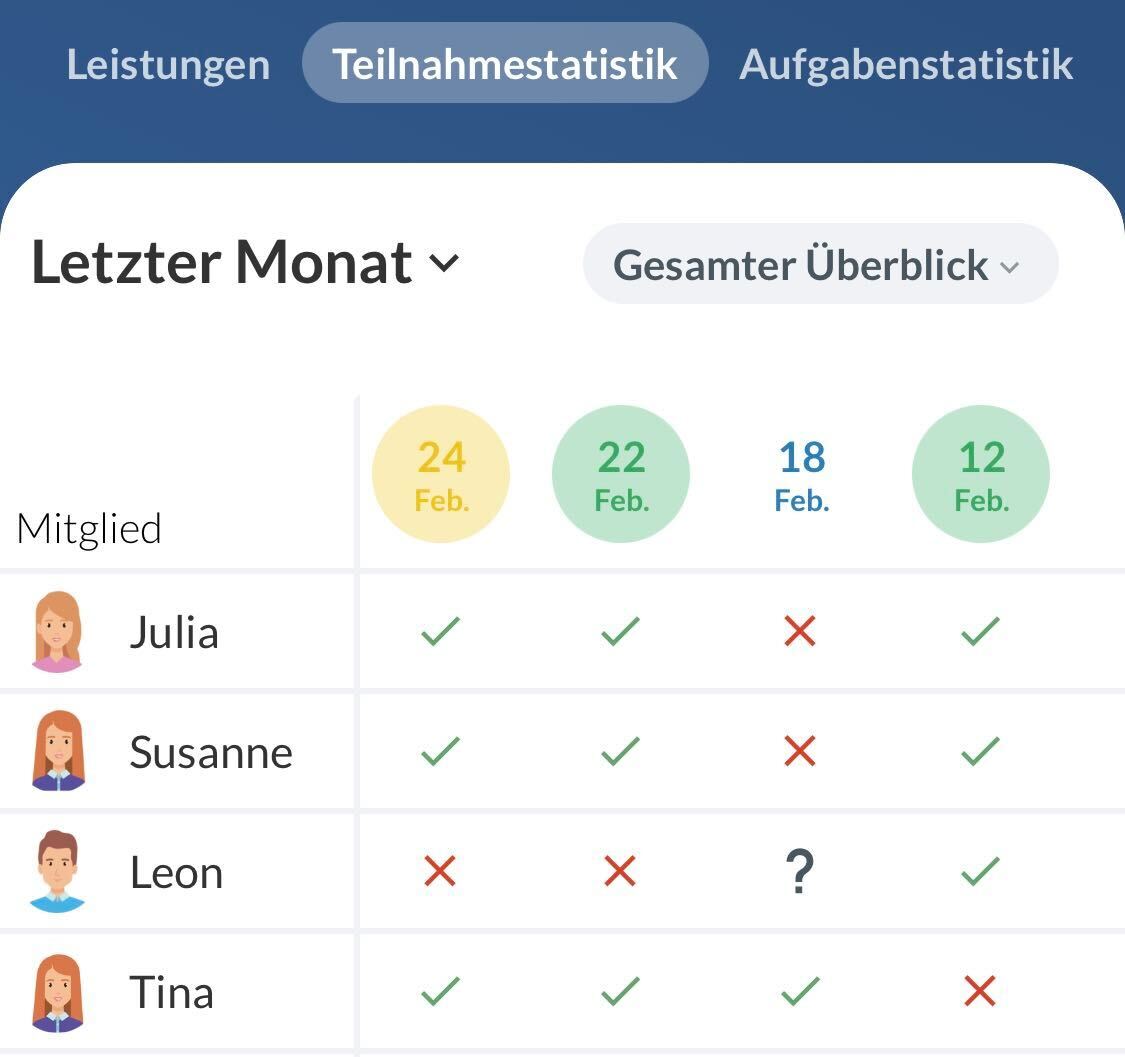The height and width of the screenshot is (1057, 1125).
Task: Toggle Julia's attendance check on 24 Feb.
Action: coord(440,631)
